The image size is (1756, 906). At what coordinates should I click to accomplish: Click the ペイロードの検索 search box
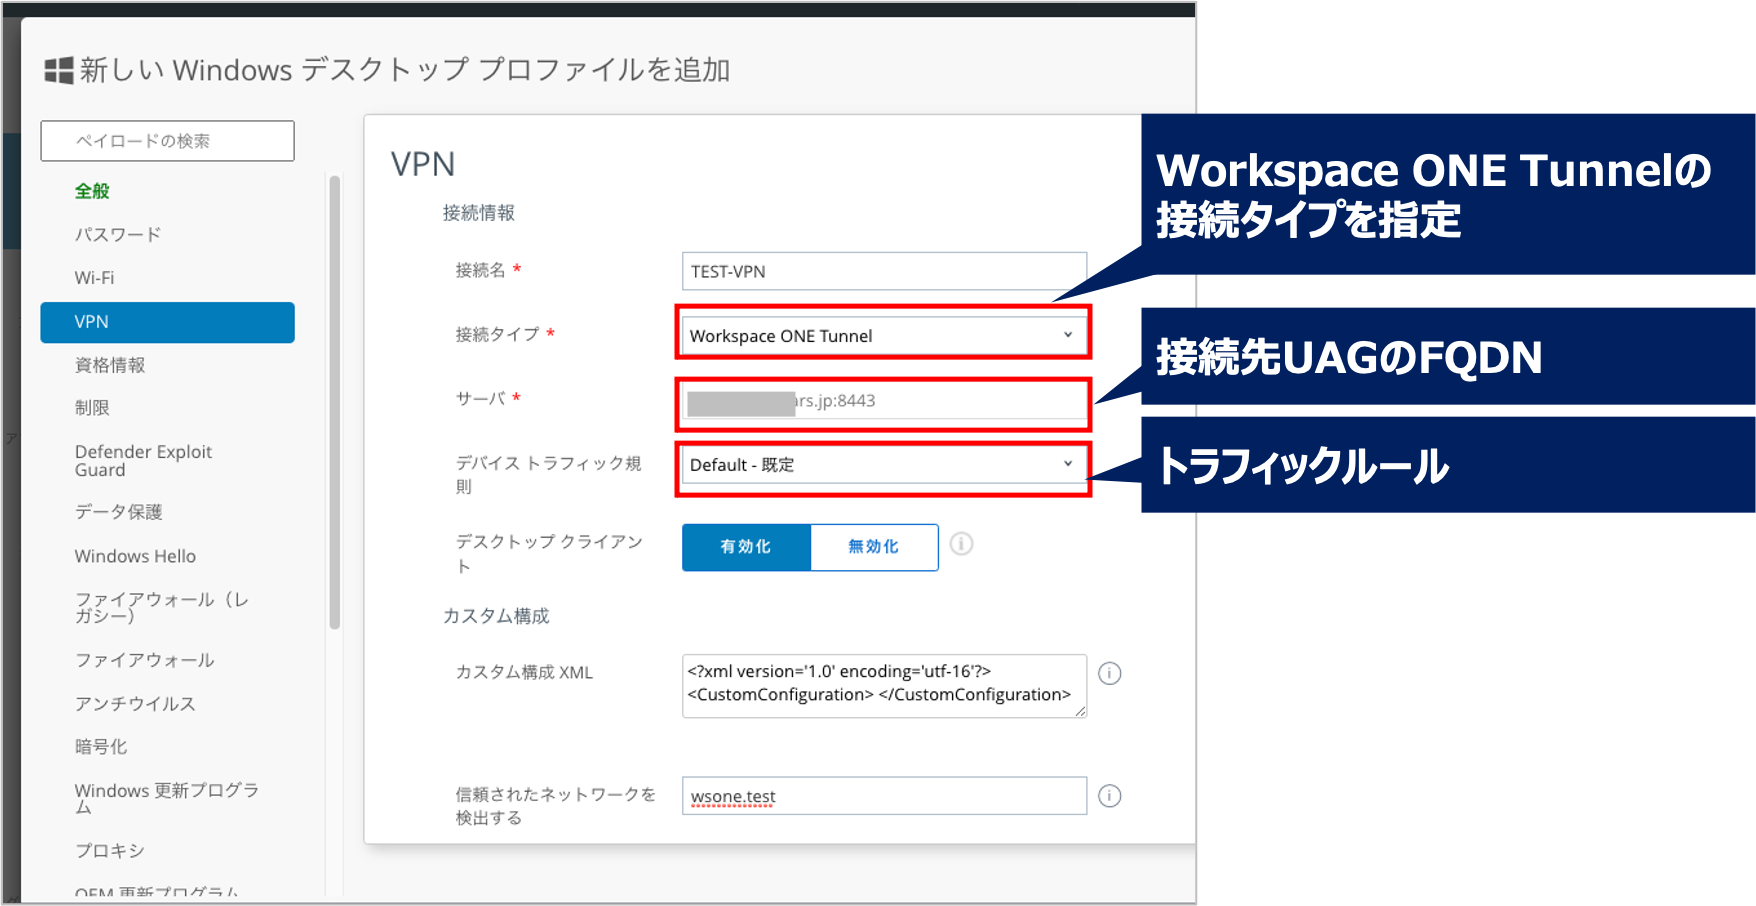click(167, 141)
